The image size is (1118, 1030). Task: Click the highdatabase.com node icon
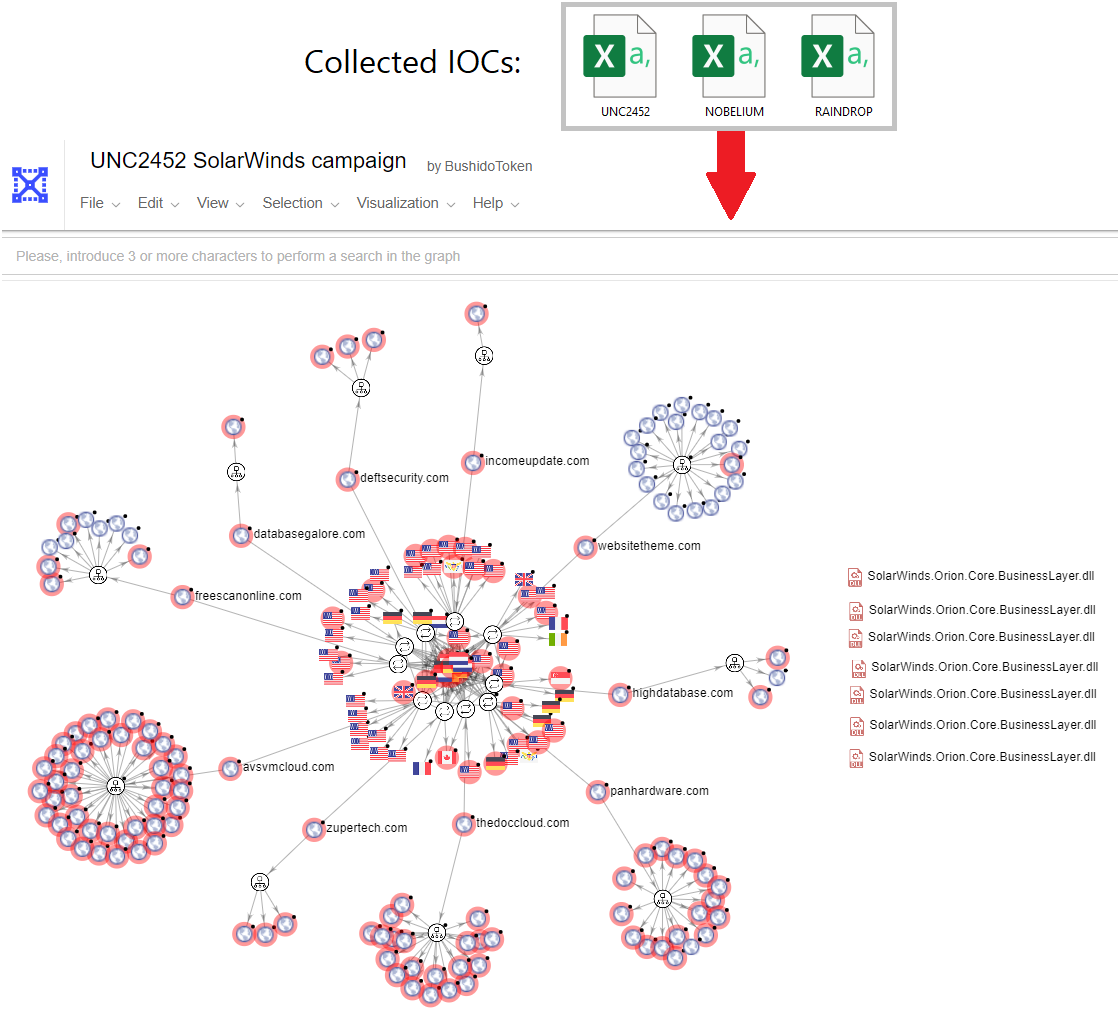point(619,694)
